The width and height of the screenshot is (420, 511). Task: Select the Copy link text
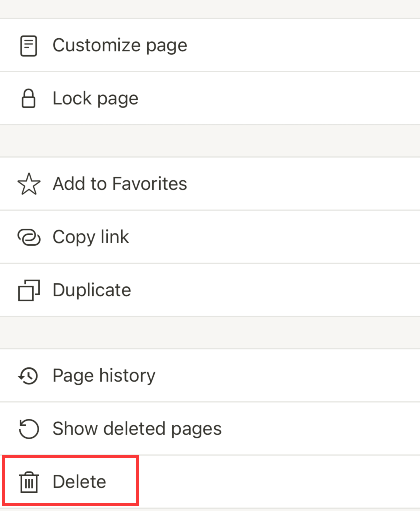[91, 237]
